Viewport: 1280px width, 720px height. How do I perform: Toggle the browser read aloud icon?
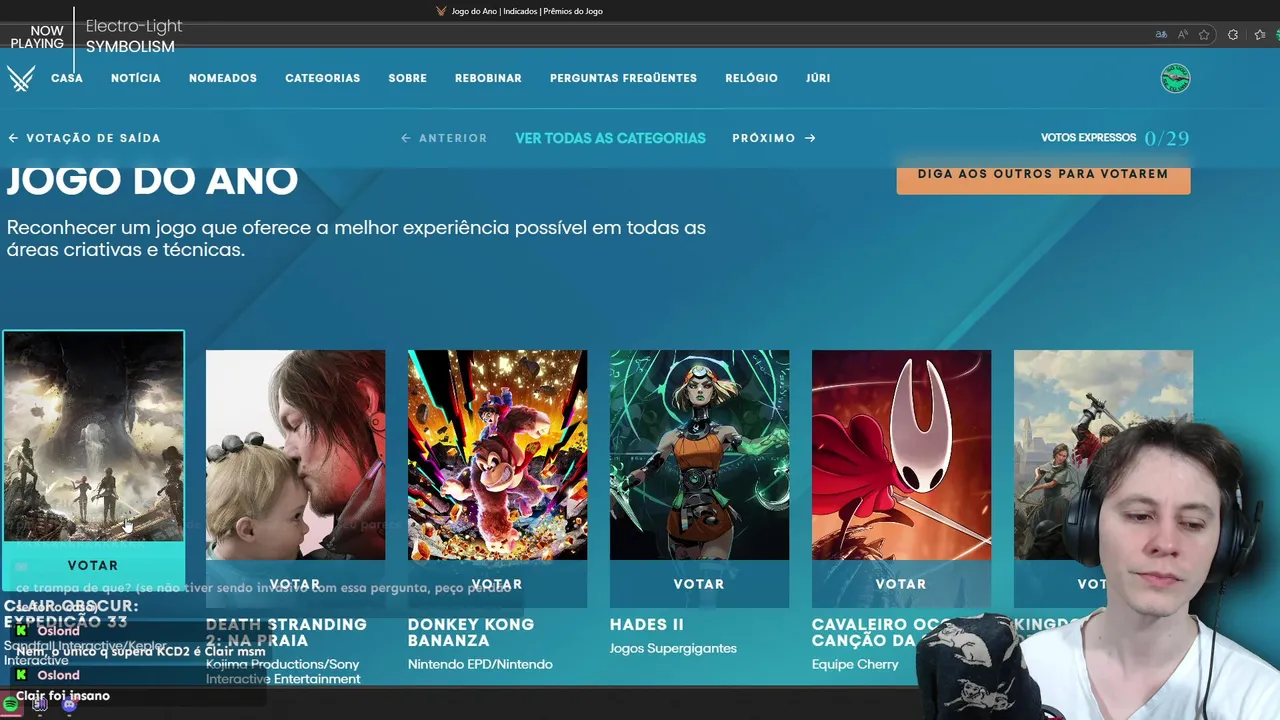pyautogui.click(x=1183, y=34)
